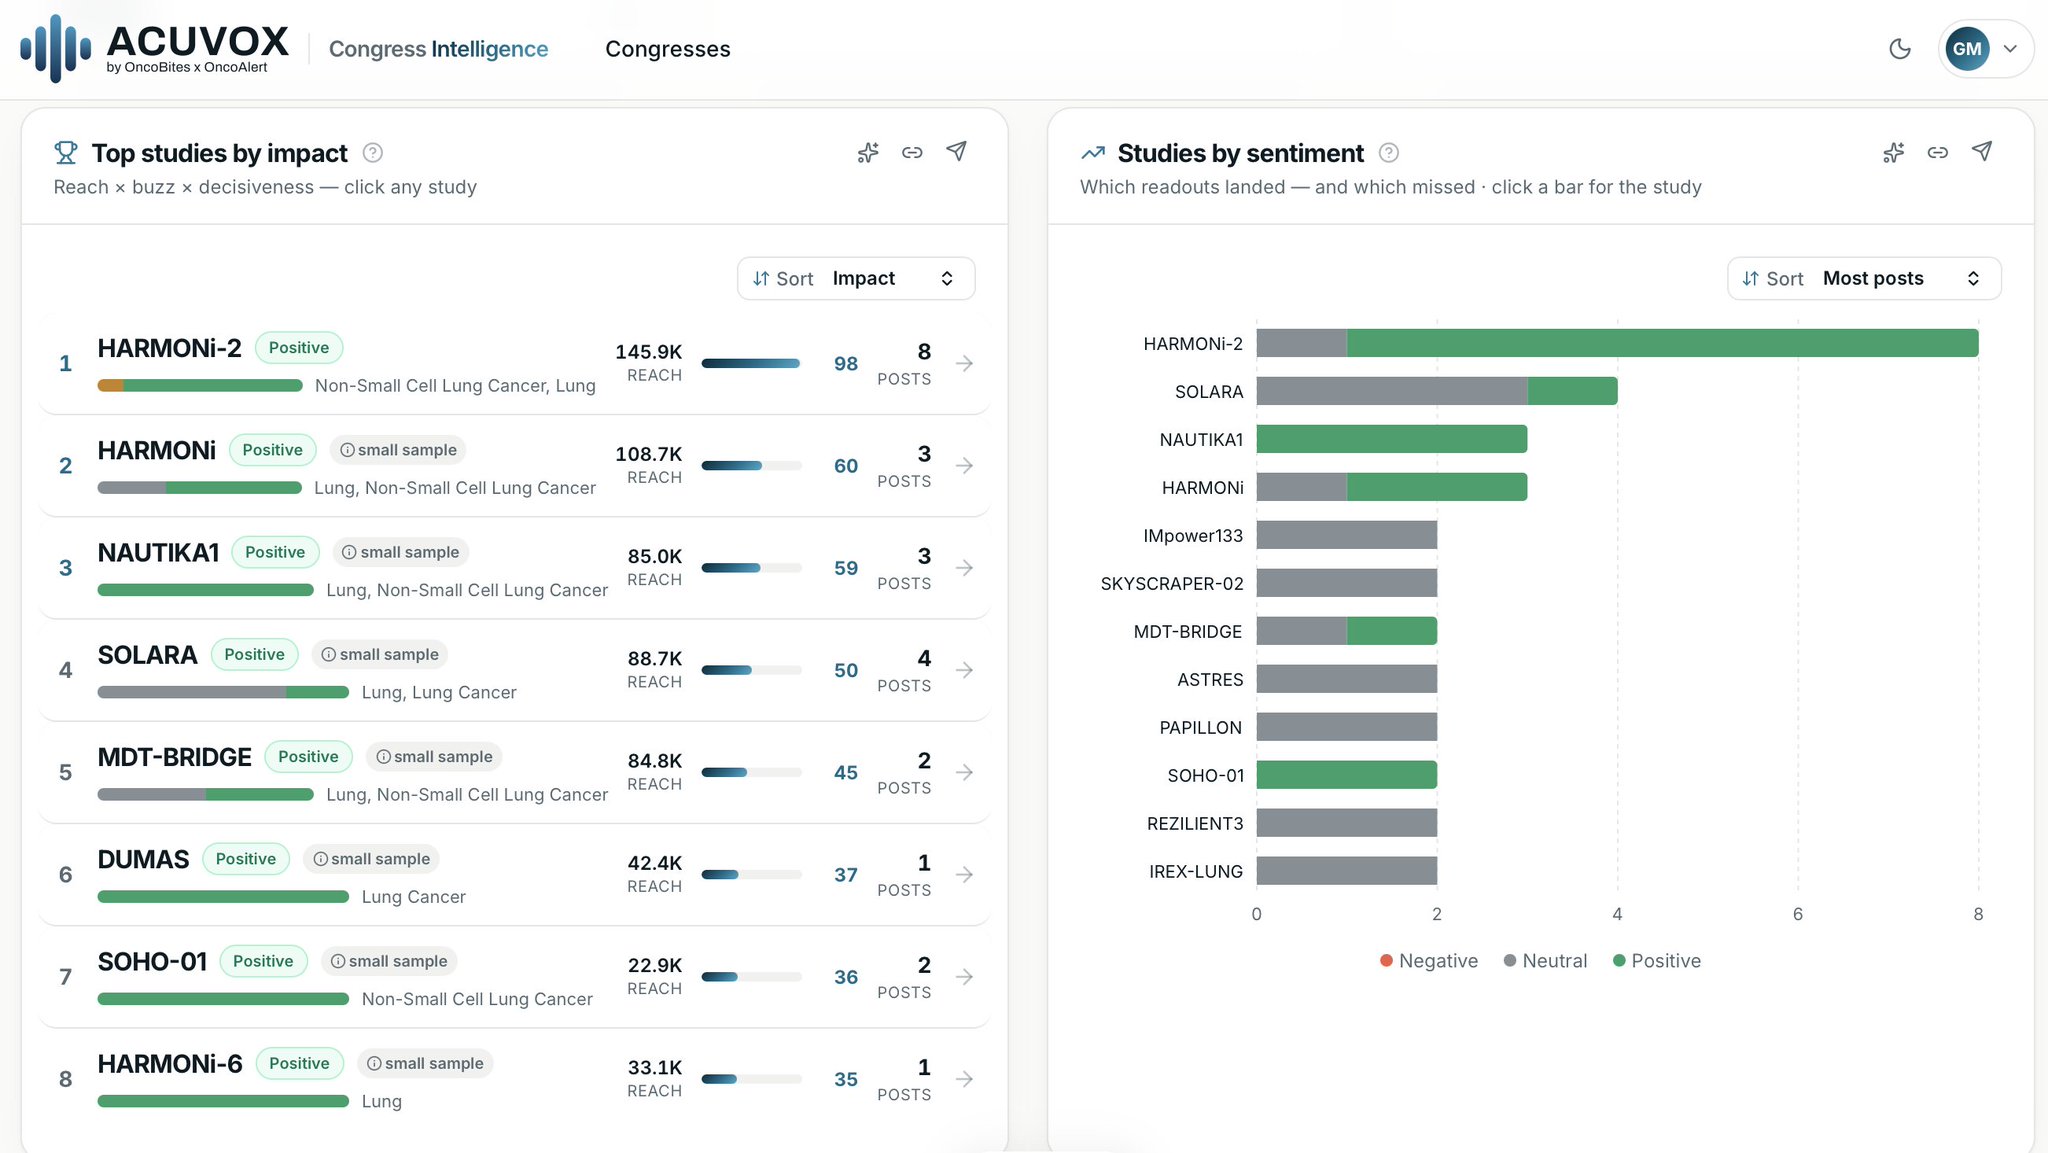The height and width of the screenshot is (1153, 2048).
Task: Toggle Neutral series in chart legend
Action: click(x=1546, y=961)
